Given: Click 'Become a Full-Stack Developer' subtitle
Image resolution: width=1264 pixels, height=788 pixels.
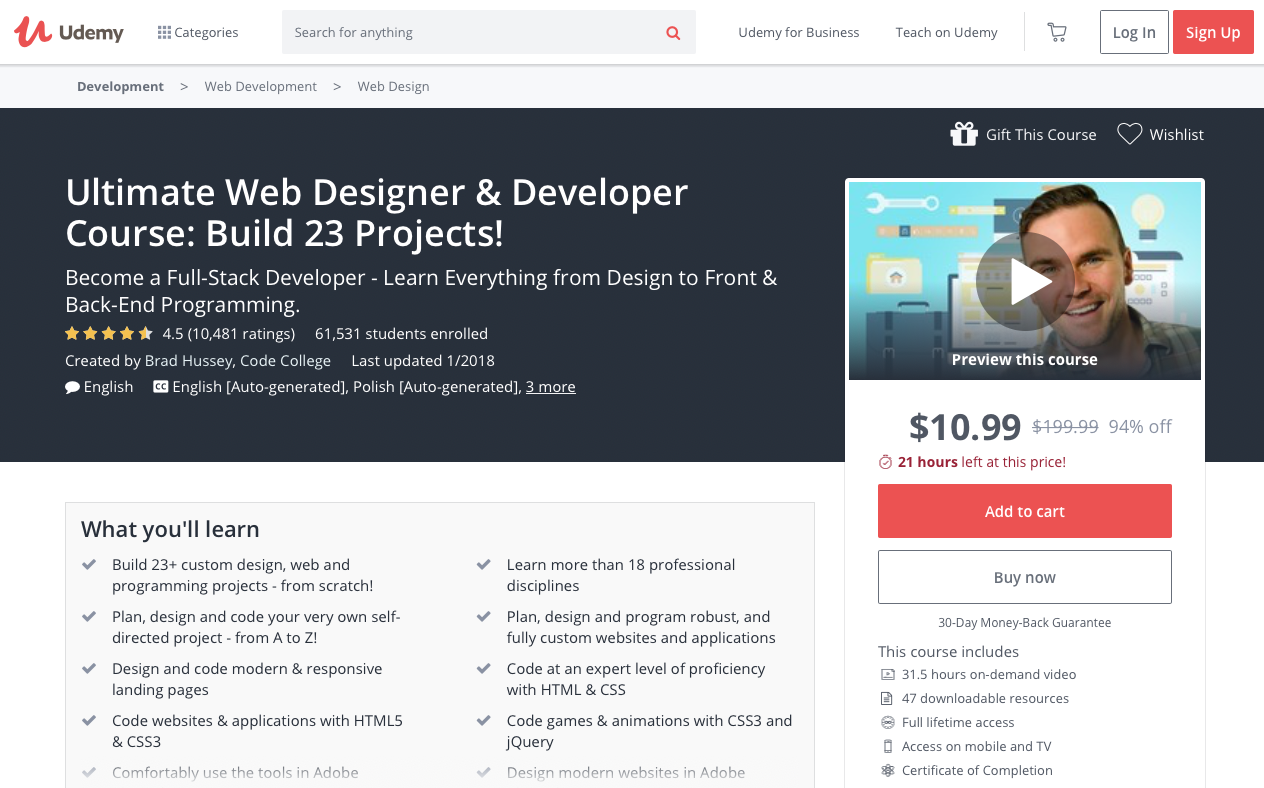Looking at the screenshot, I should coord(421,290).
